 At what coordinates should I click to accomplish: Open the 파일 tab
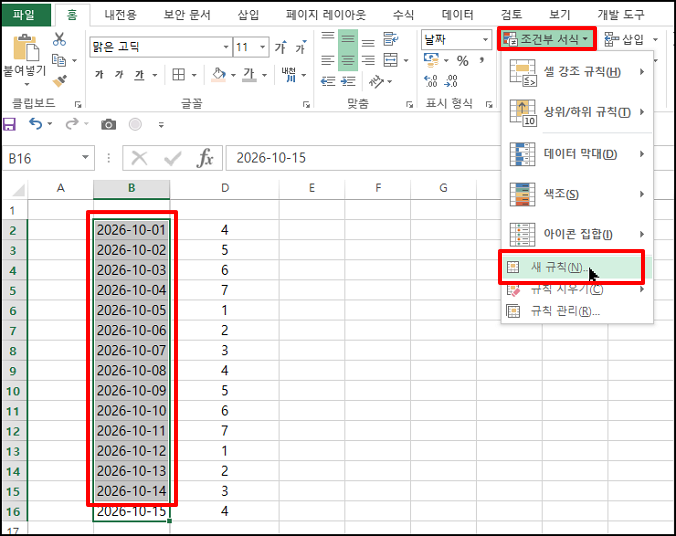24,15
